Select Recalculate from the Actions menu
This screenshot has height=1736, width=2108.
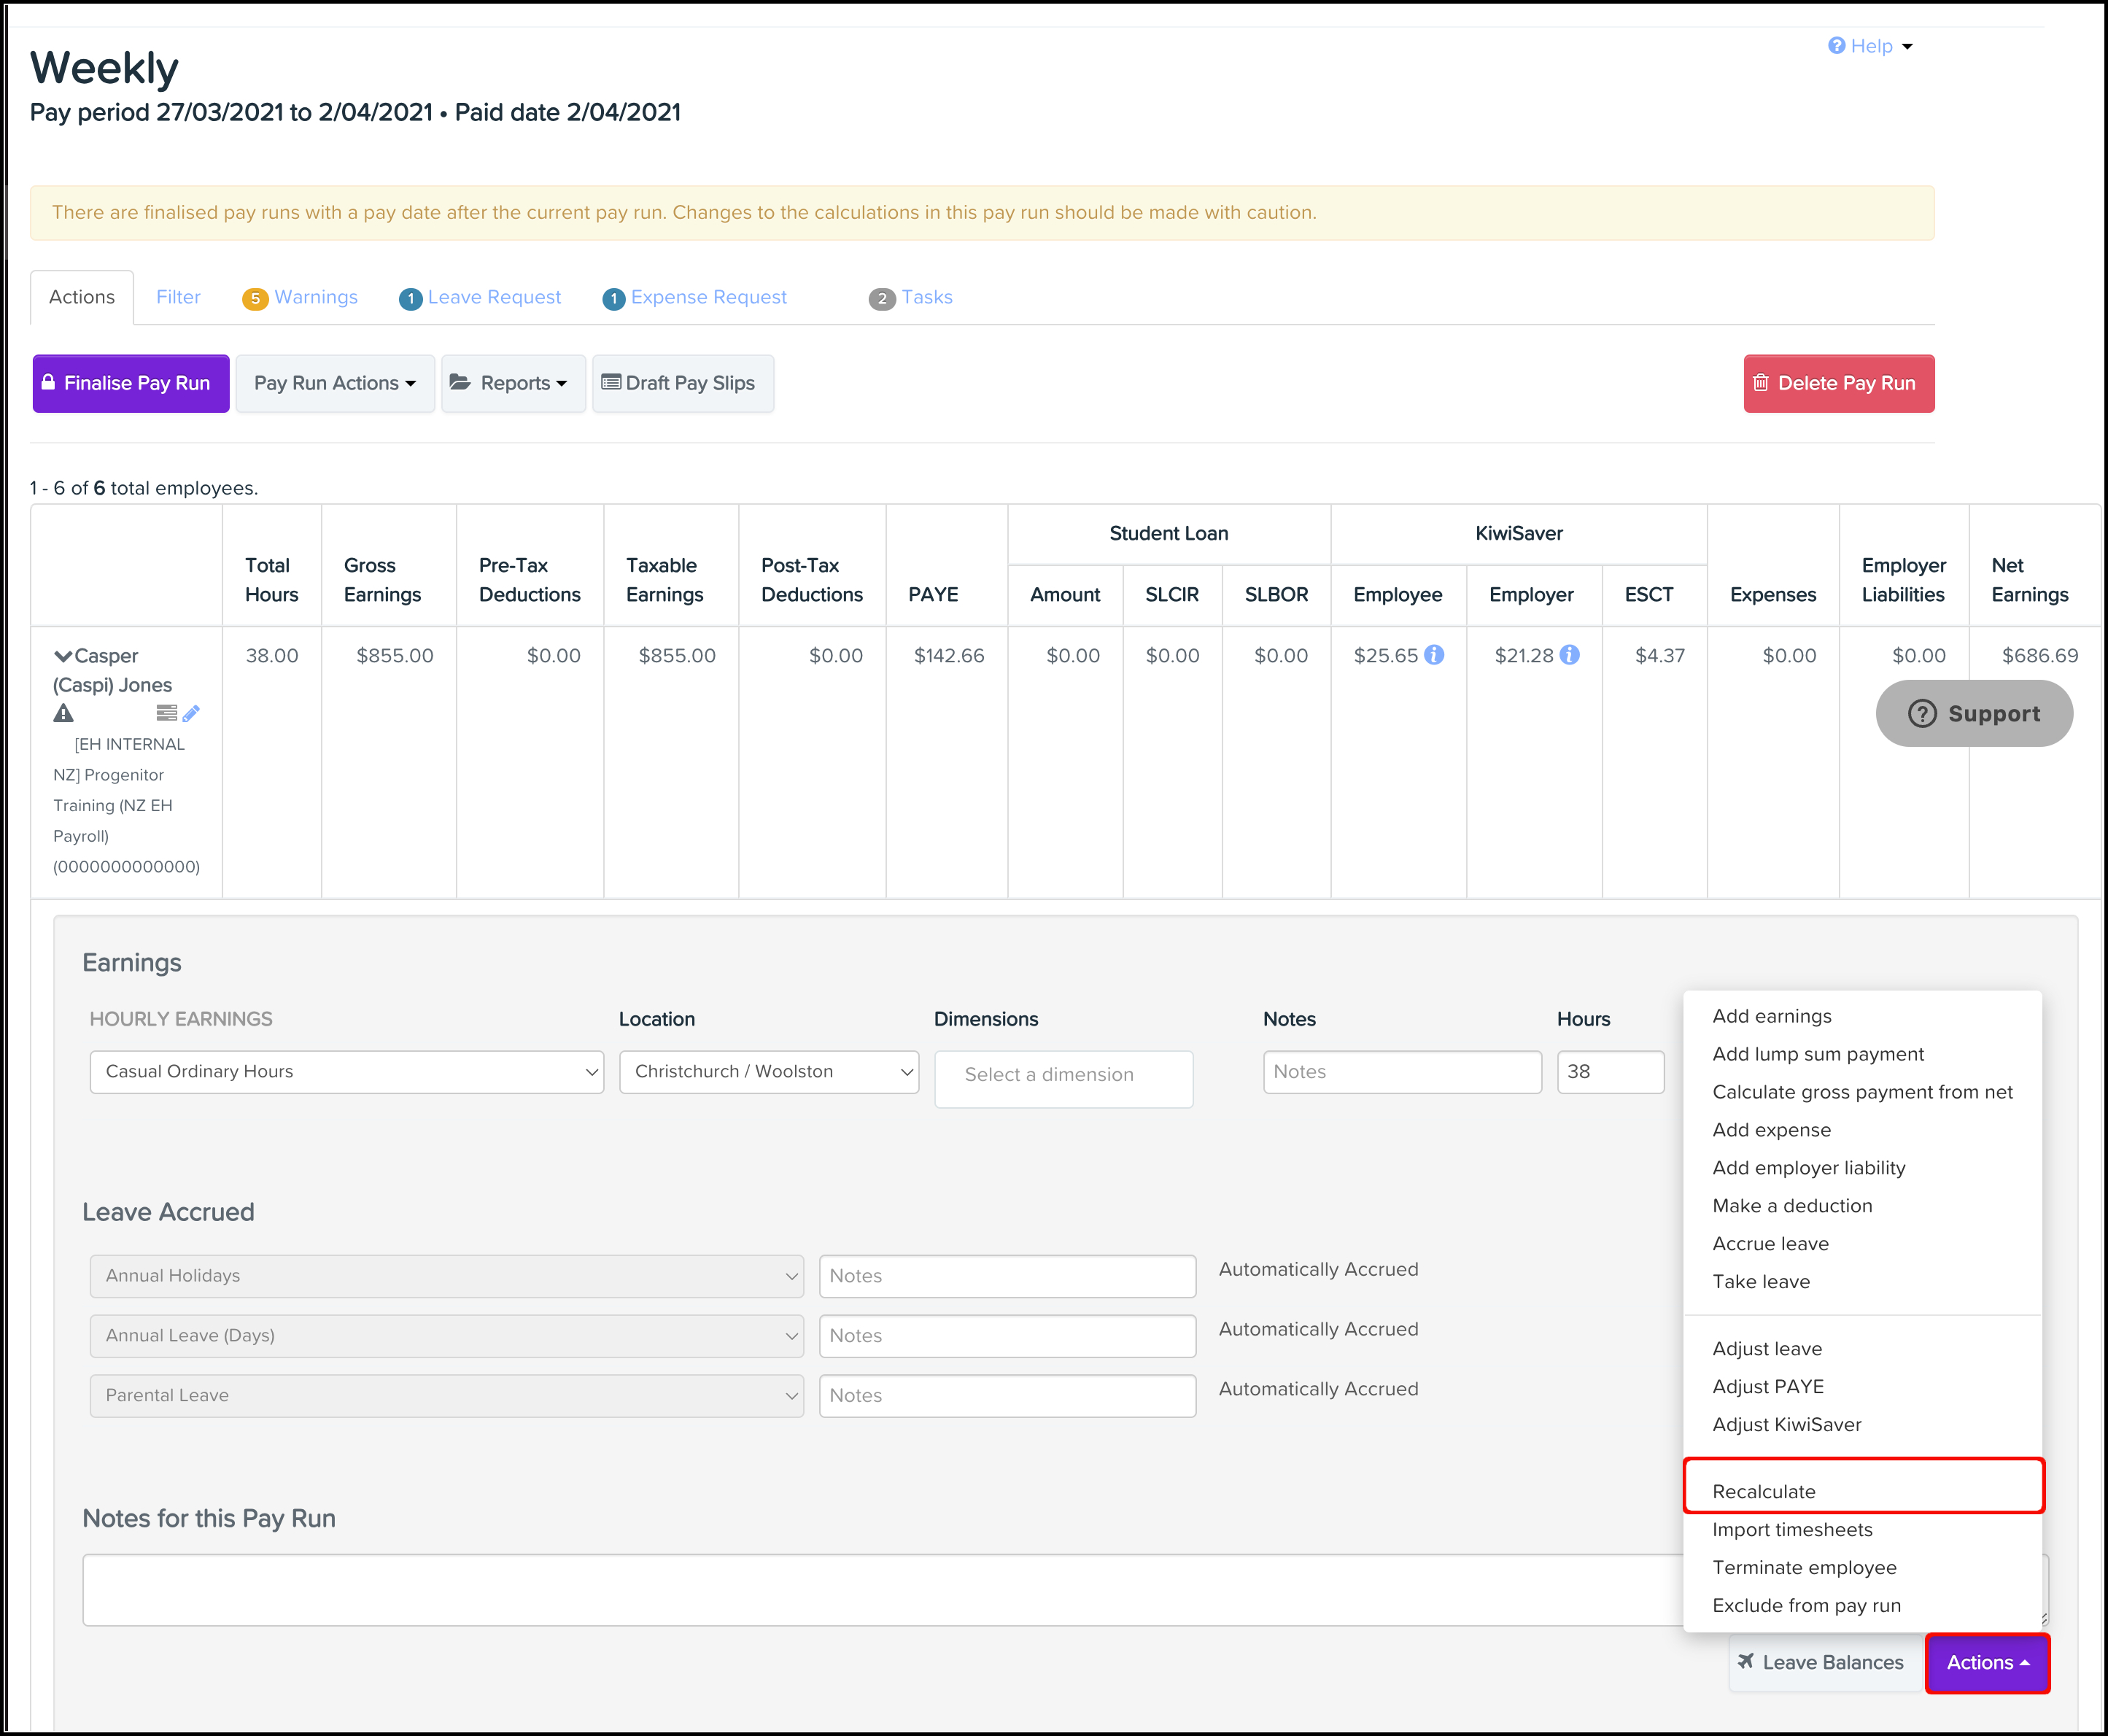pyautogui.click(x=1764, y=1492)
